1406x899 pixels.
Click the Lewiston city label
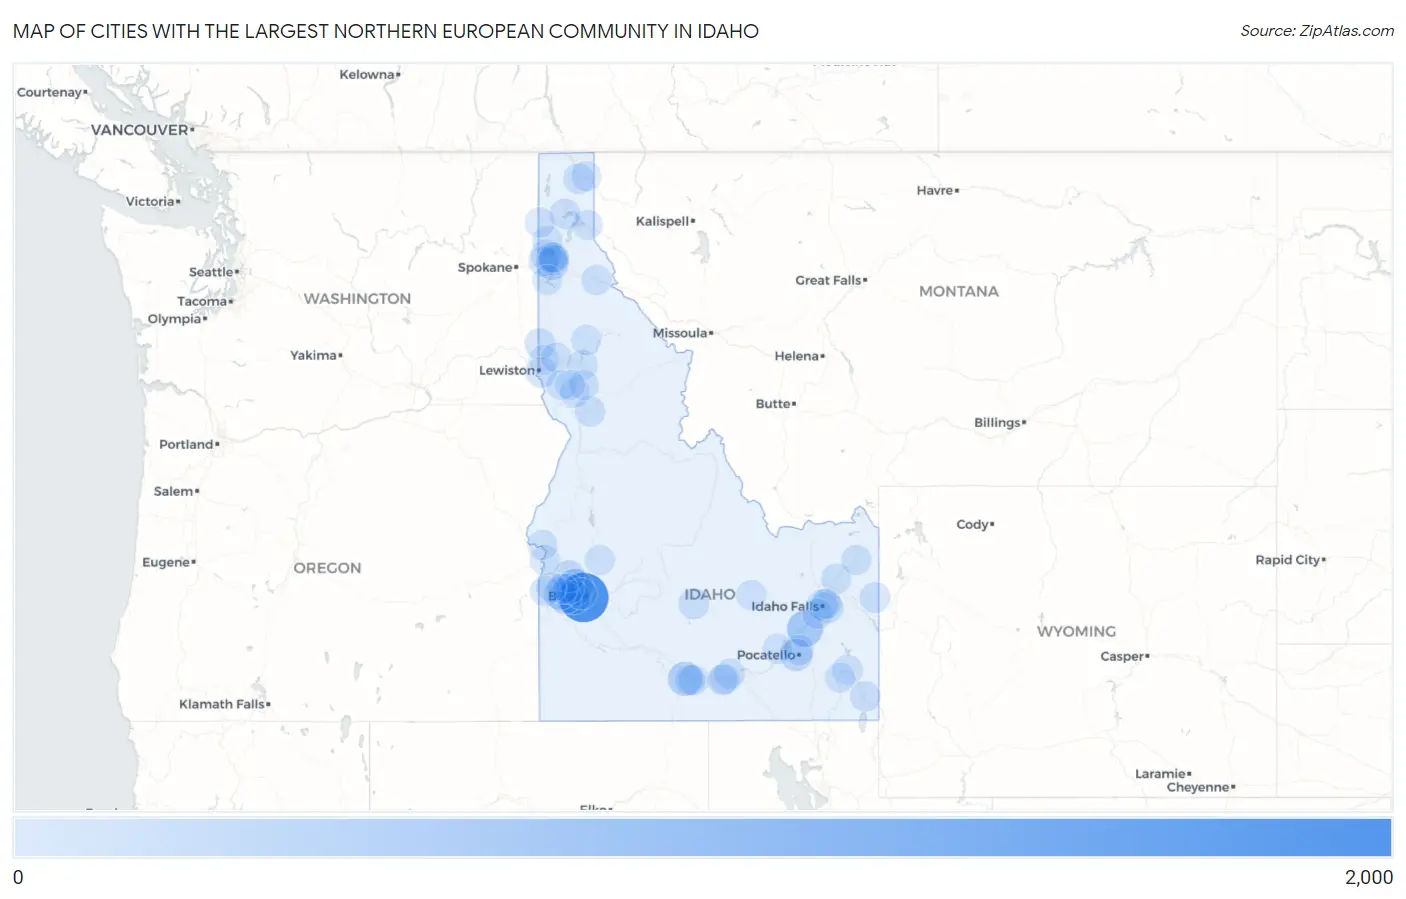[509, 370]
